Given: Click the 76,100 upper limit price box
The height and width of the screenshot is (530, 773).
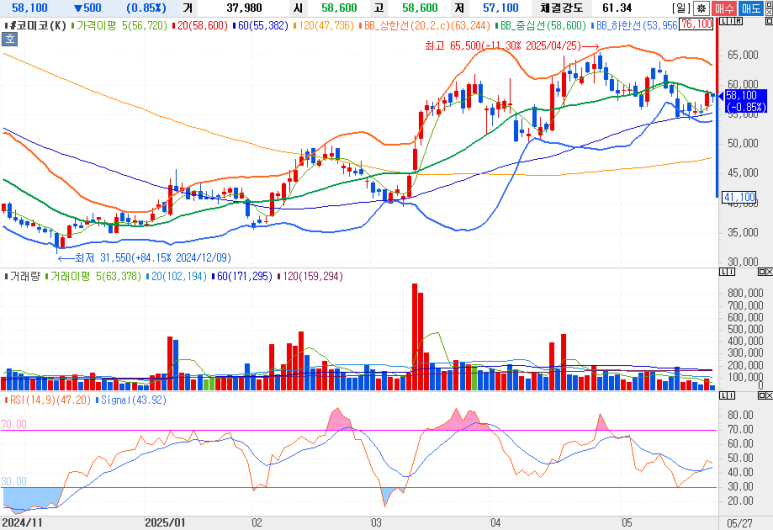Looking at the screenshot, I should pos(696,24).
